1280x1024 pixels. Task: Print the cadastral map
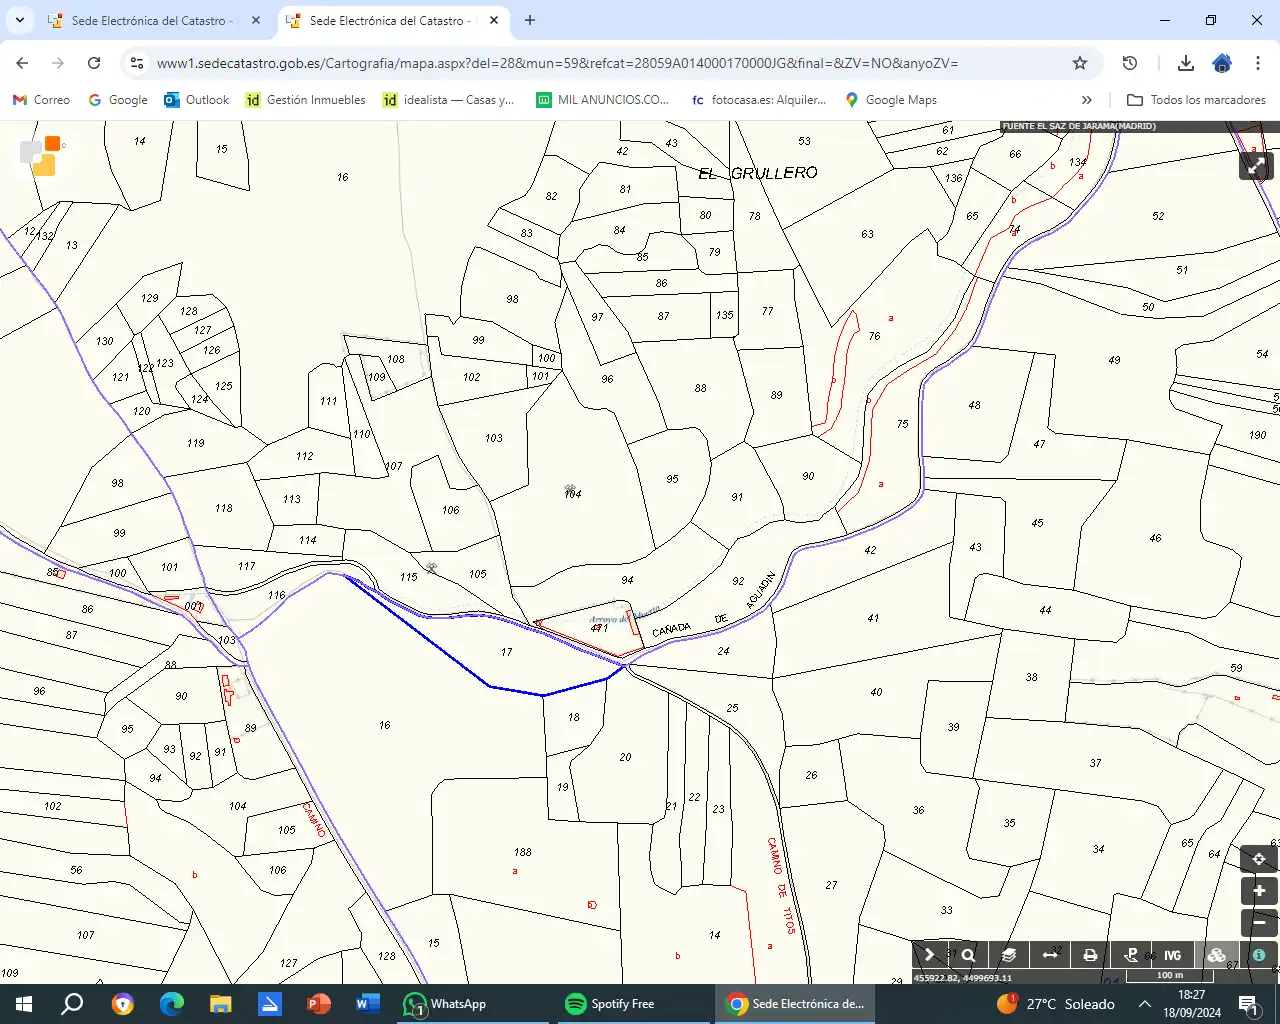(x=1091, y=955)
